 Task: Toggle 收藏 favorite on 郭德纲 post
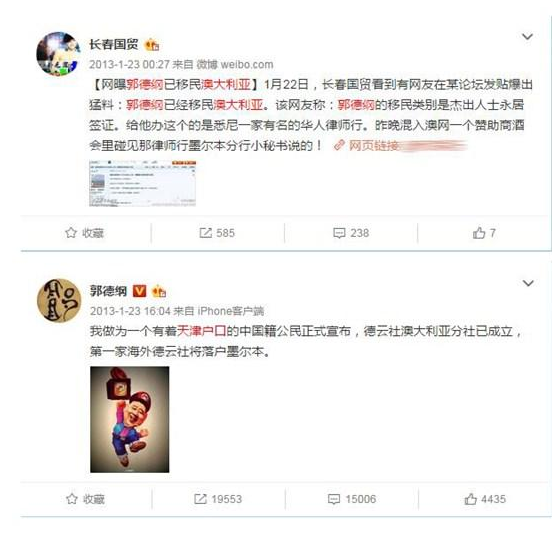[x=85, y=499]
